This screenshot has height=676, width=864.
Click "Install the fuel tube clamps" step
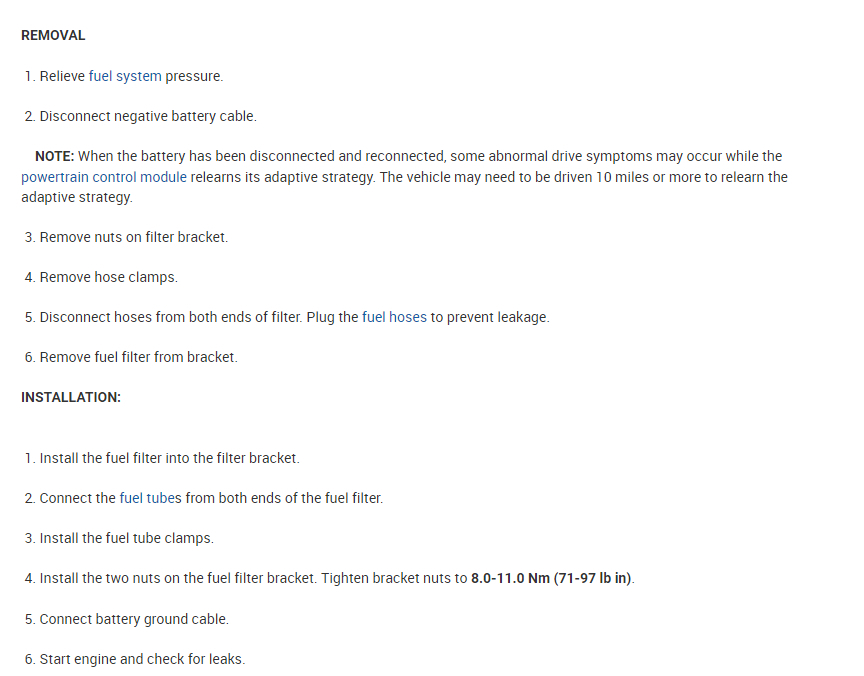[x=126, y=538]
